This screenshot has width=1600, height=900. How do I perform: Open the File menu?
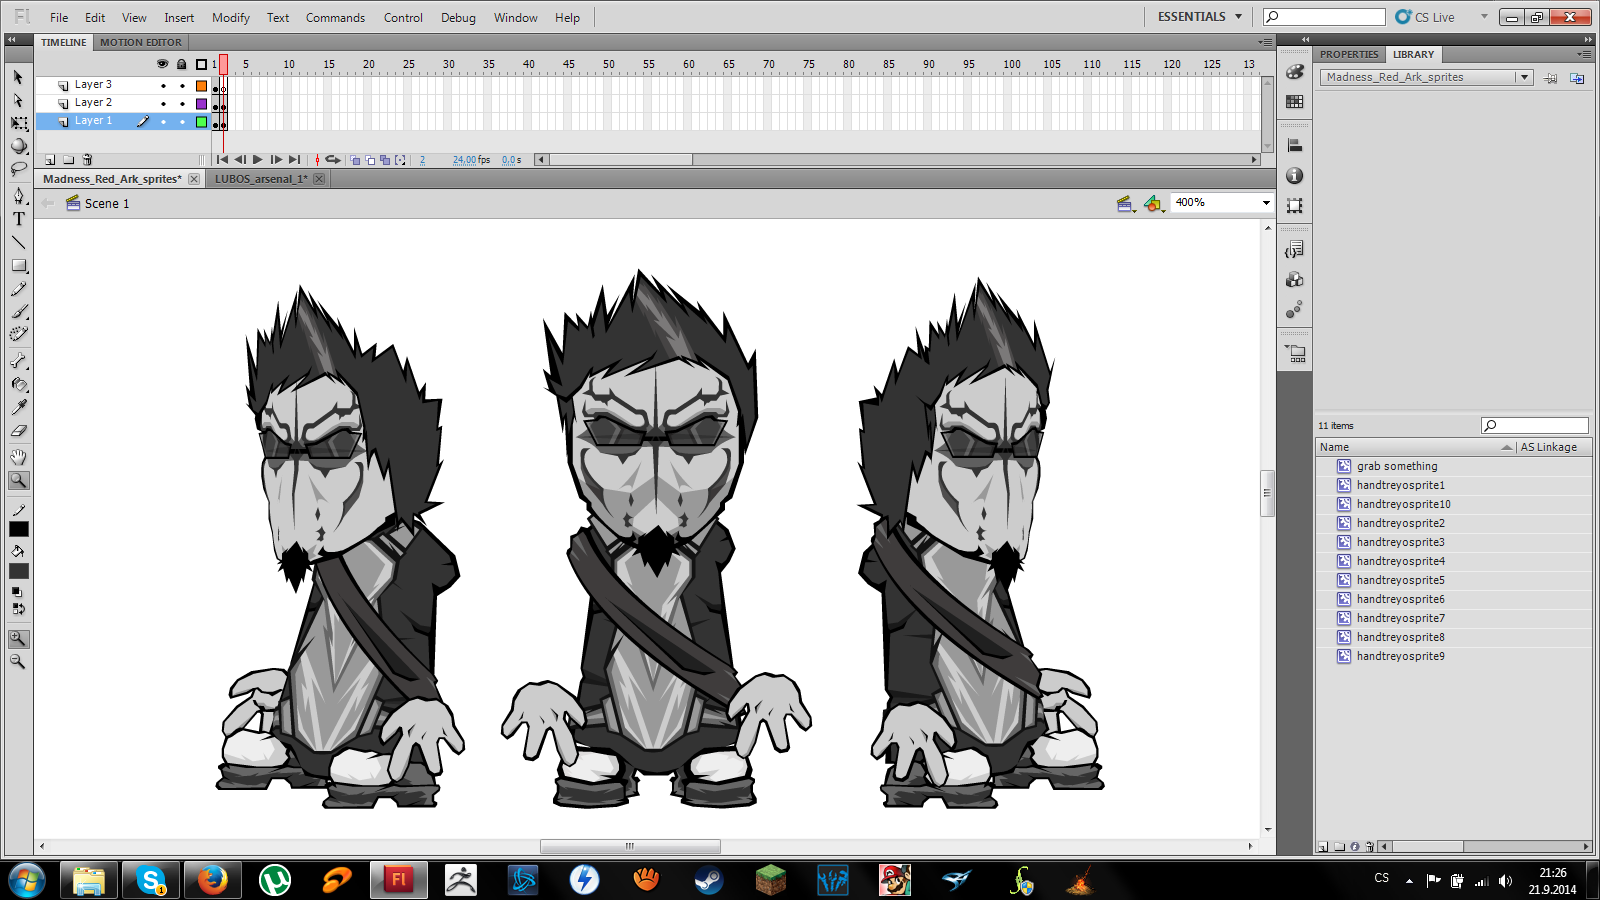[59, 18]
